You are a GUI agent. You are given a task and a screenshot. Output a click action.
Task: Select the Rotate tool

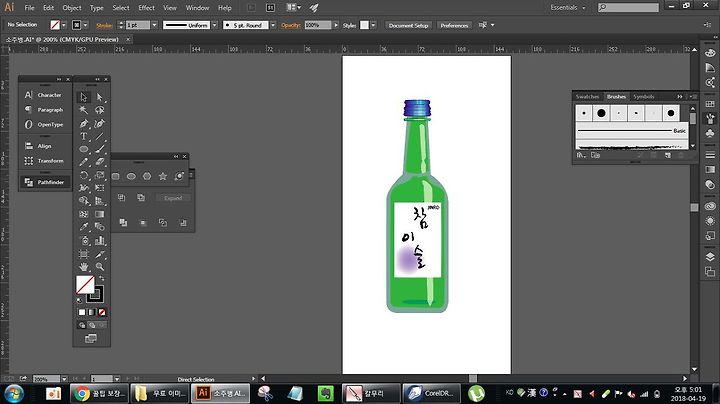[84, 175]
